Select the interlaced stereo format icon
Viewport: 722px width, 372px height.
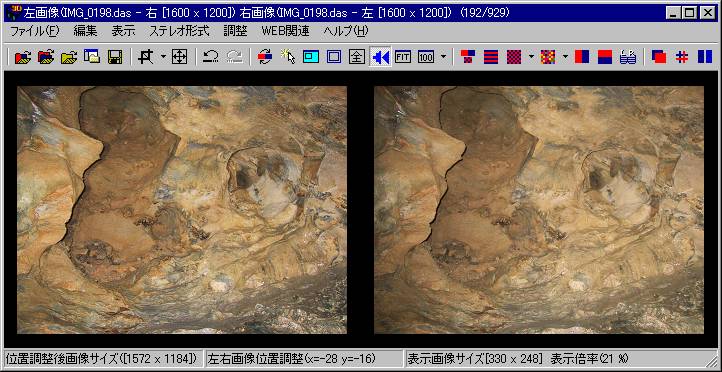pos(491,57)
